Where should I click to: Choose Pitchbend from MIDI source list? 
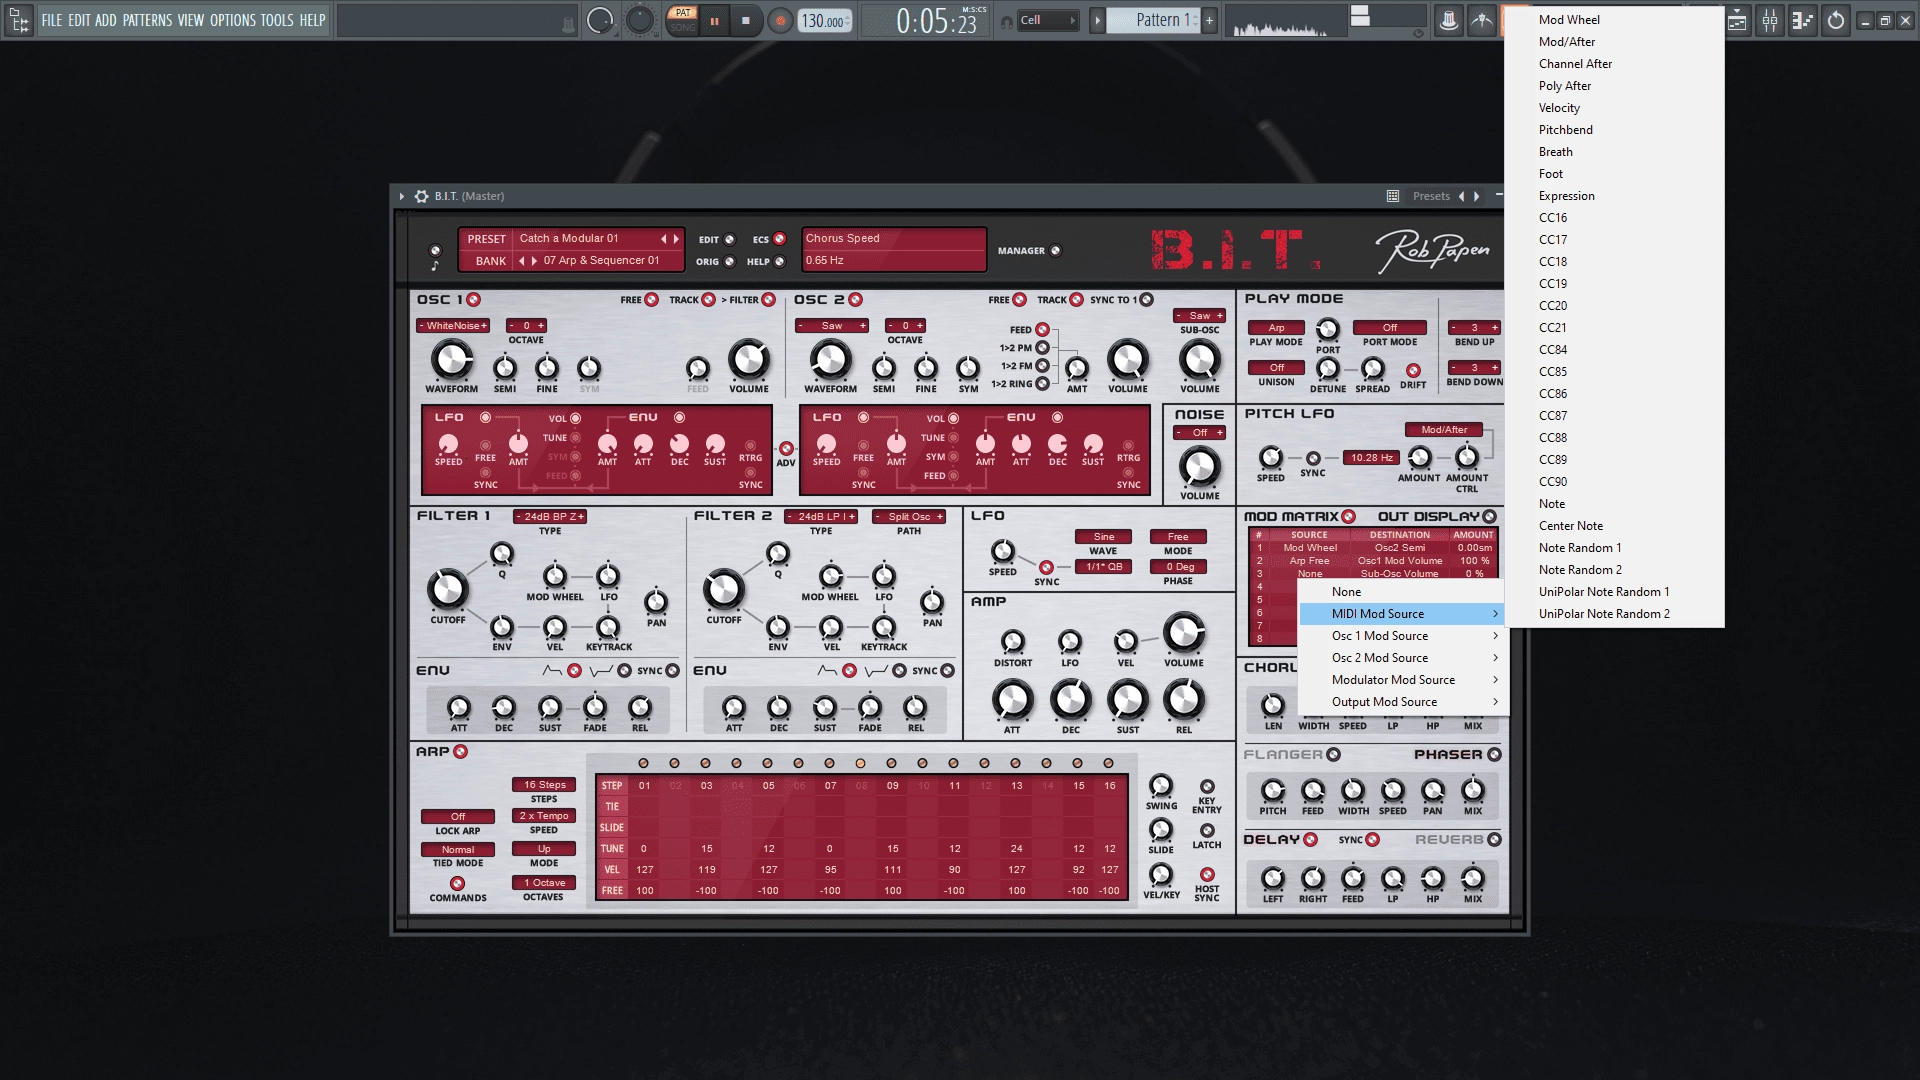click(1614, 130)
